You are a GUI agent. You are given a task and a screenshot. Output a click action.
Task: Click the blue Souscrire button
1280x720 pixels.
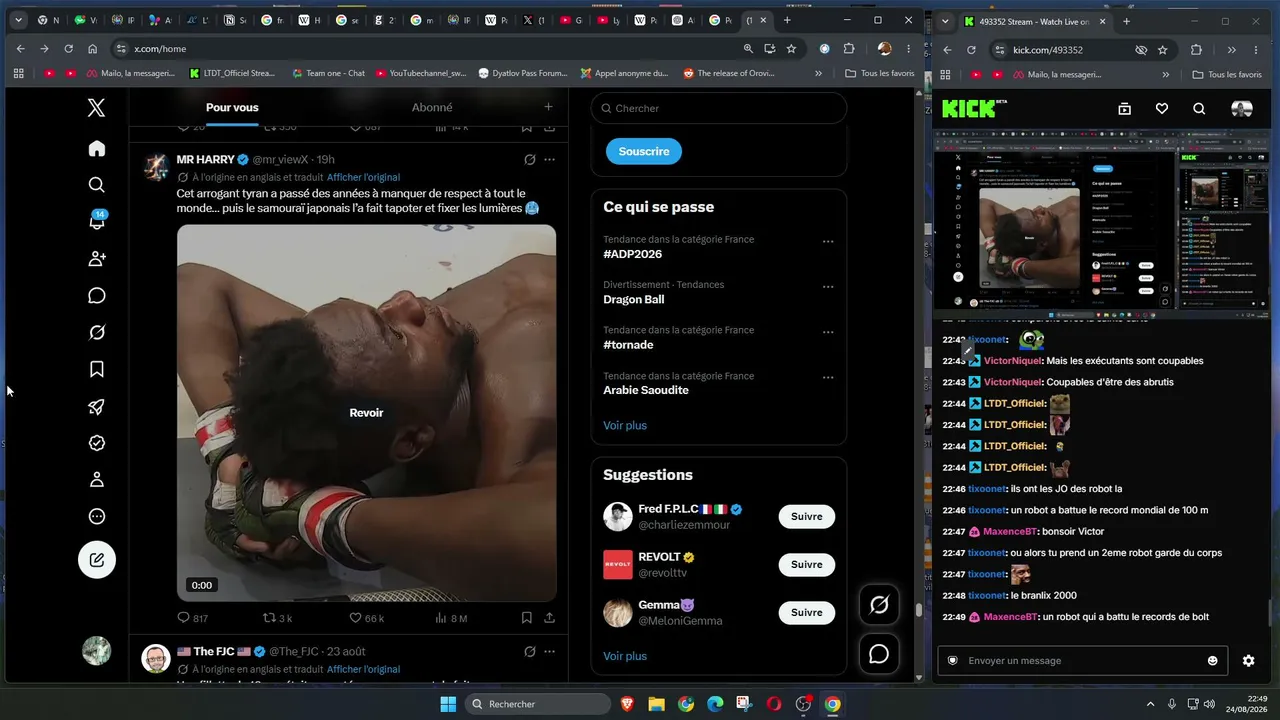[644, 151]
